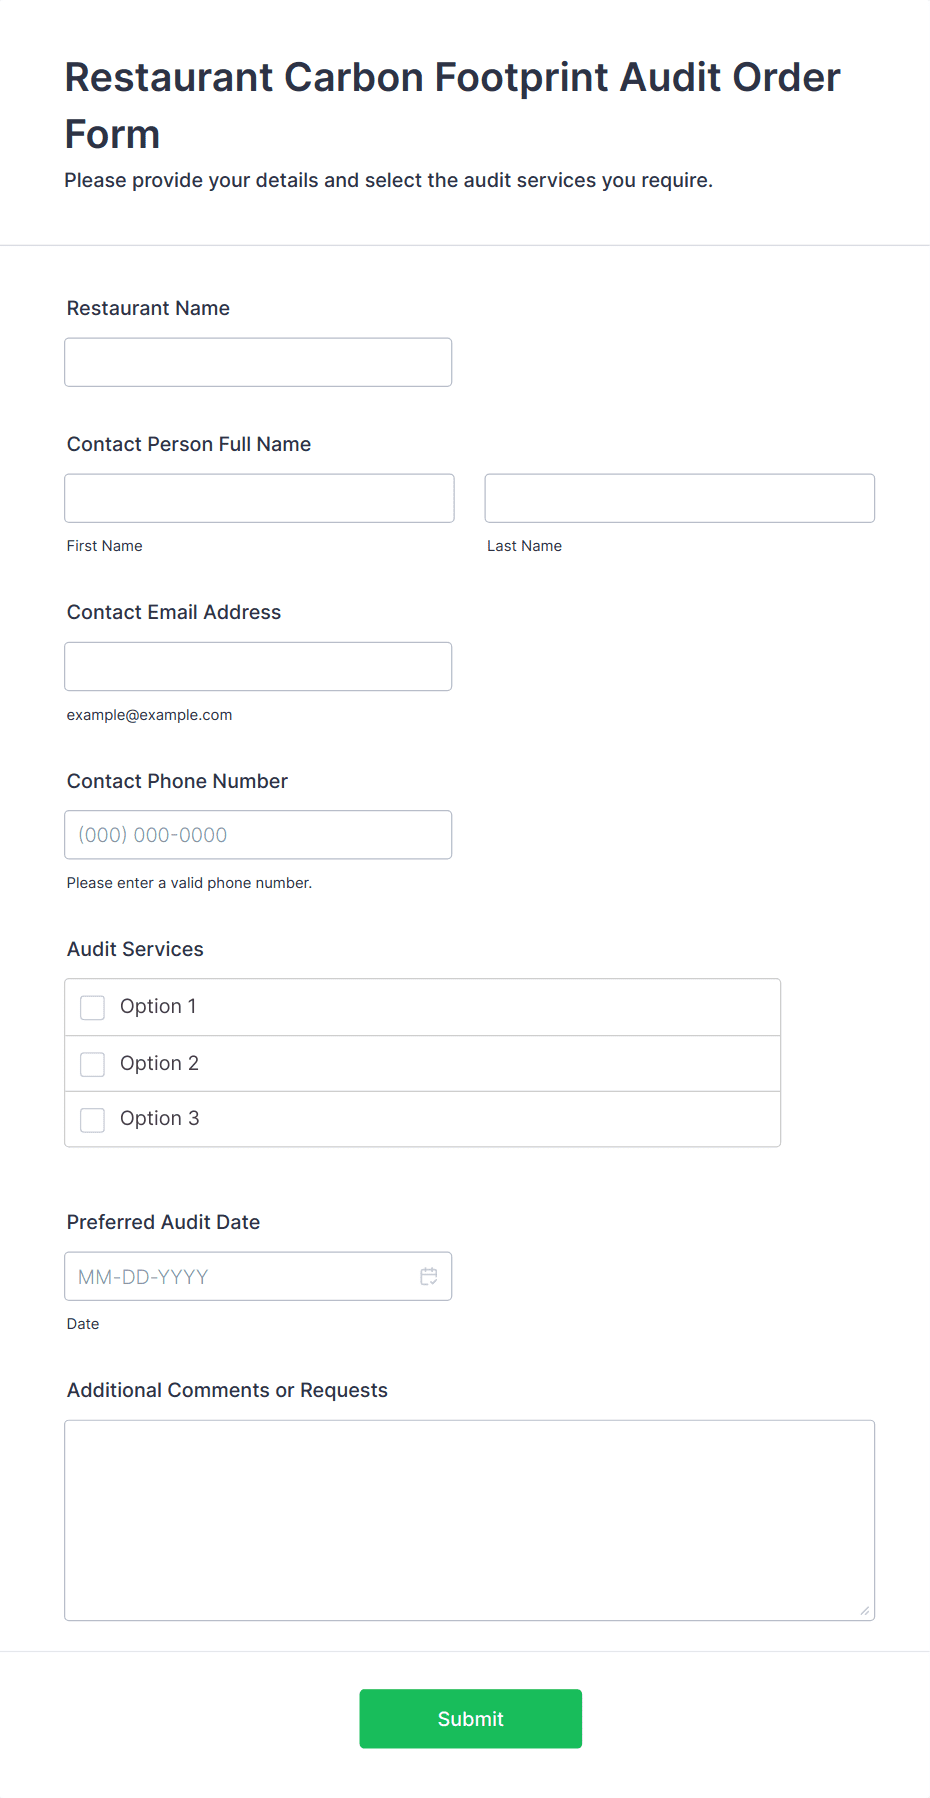Enable the Option 2 checkbox
Image resolution: width=930 pixels, height=1798 pixels.
(x=93, y=1064)
